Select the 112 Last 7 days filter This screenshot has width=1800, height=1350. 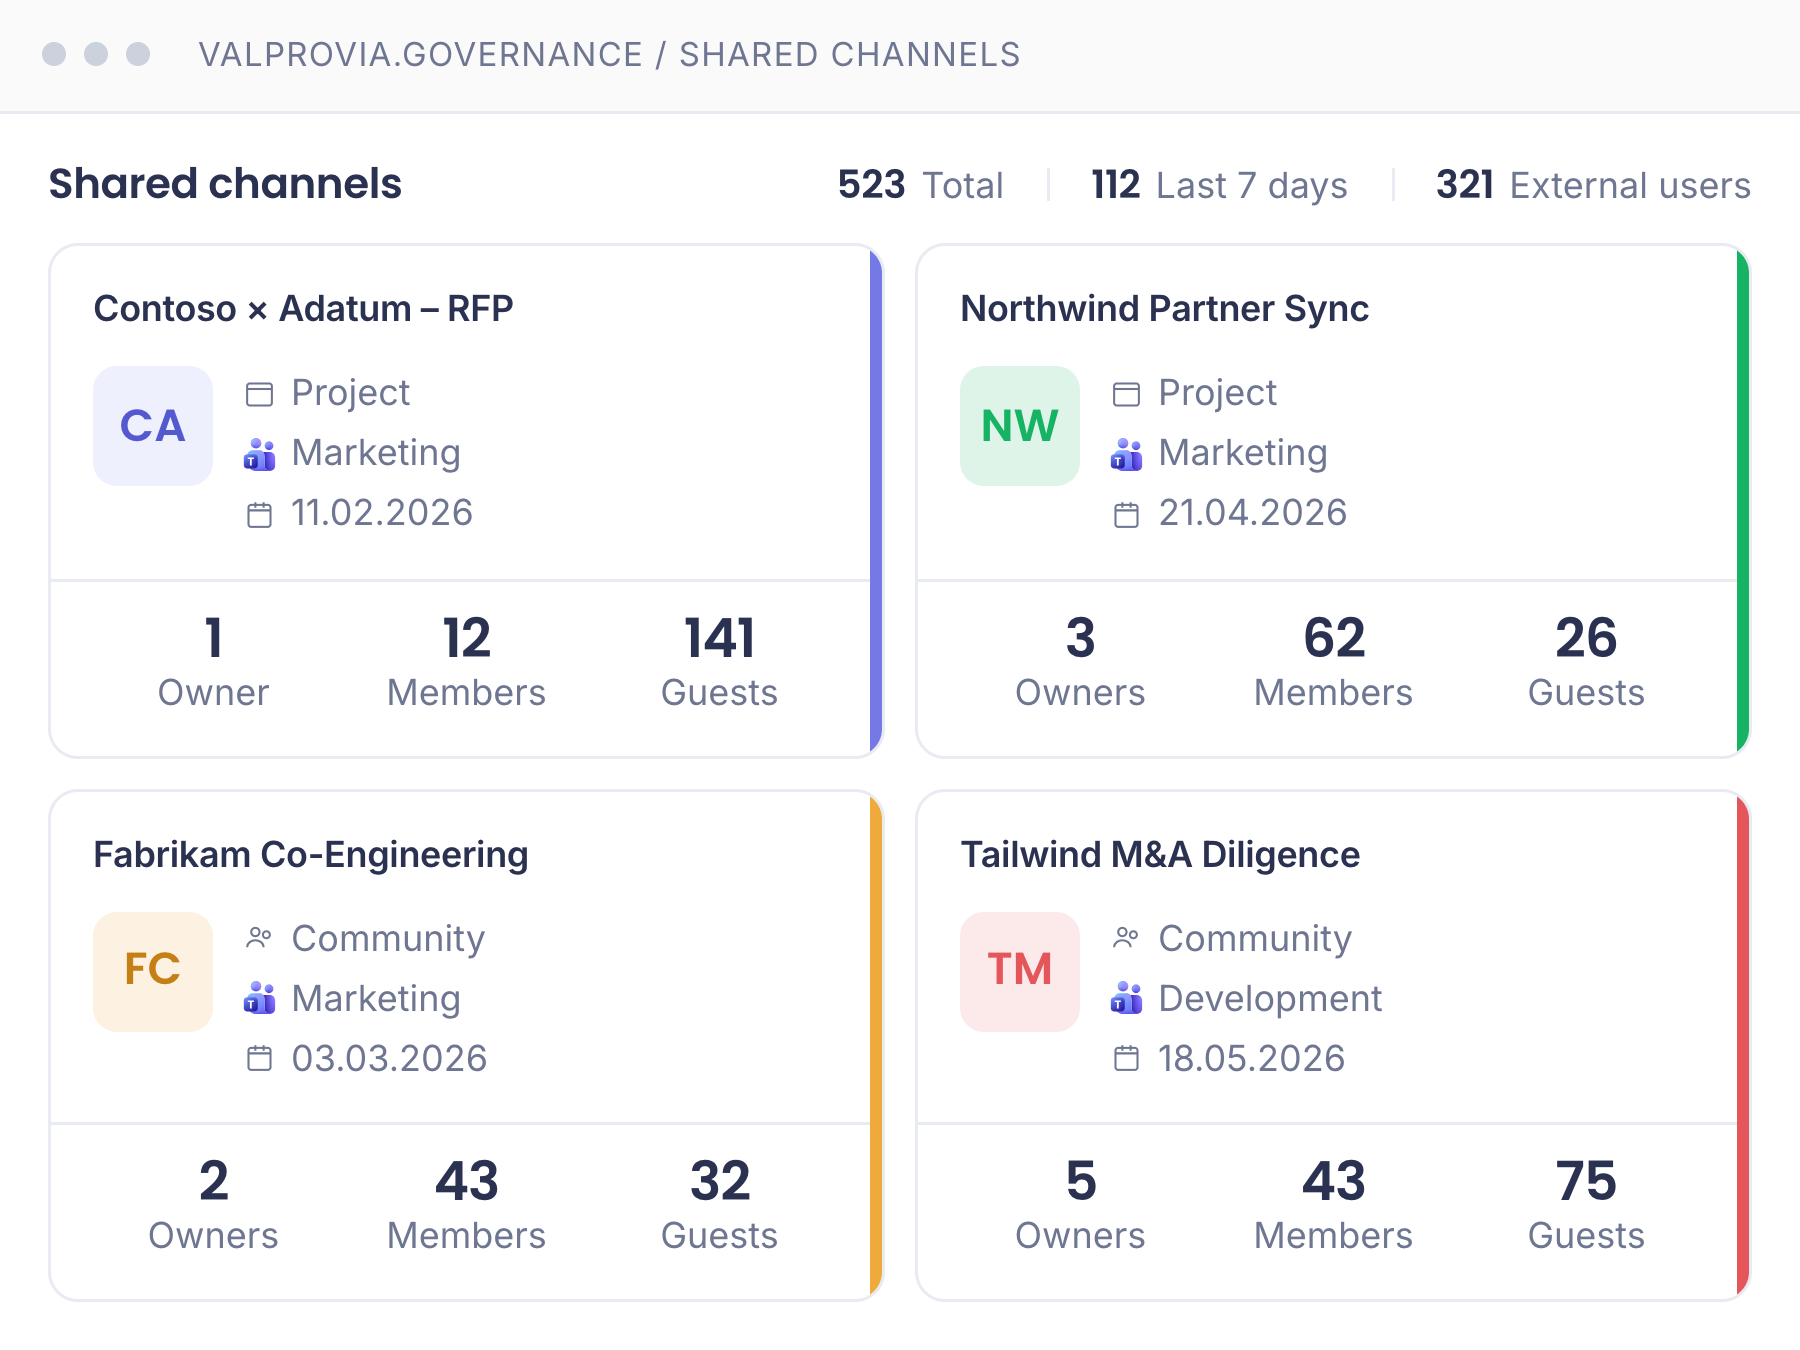tap(1219, 185)
